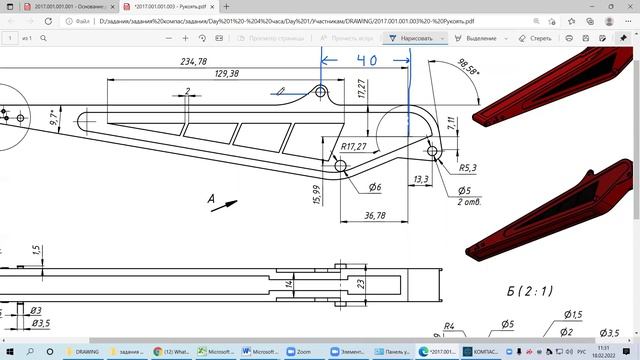Image resolution: width=640 pixels, height=360 pixels.
Task: View the Файл site info icon
Action: pos(78,21)
